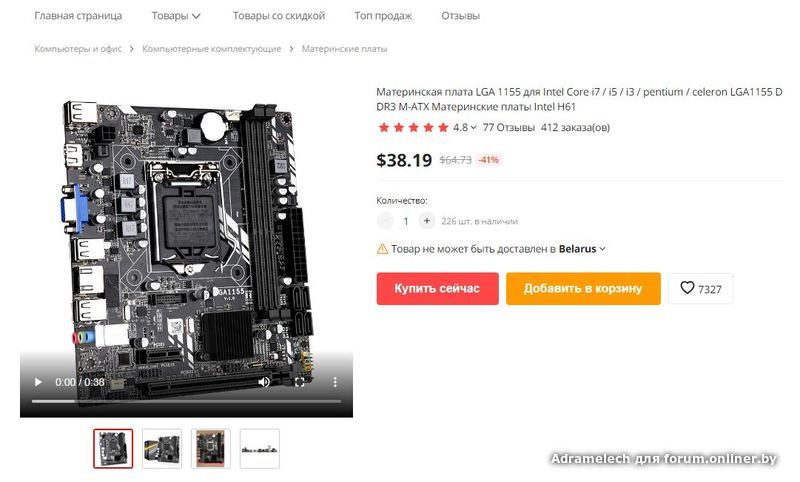This screenshot has height=482, width=800.
Task: Select the second motherboard thumbnail
Action: click(162, 449)
